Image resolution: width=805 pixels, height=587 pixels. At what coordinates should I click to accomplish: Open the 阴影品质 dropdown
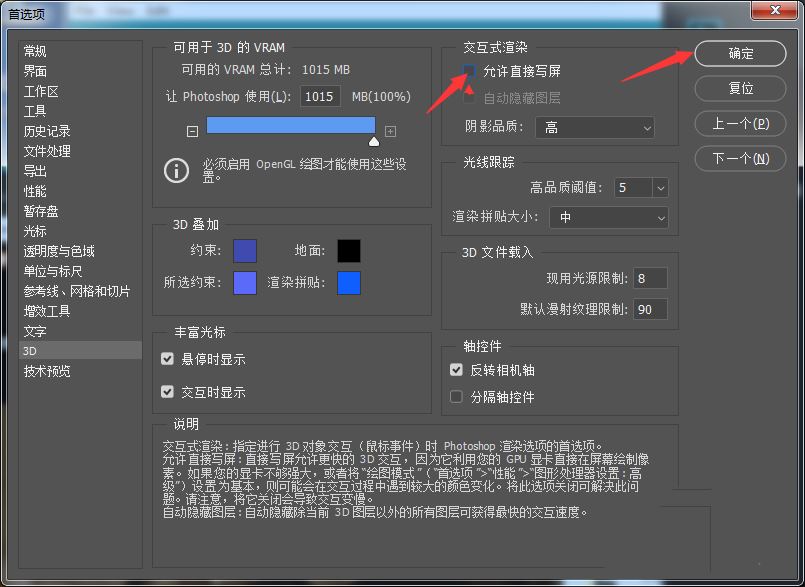pyautogui.click(x=595, y=127)
